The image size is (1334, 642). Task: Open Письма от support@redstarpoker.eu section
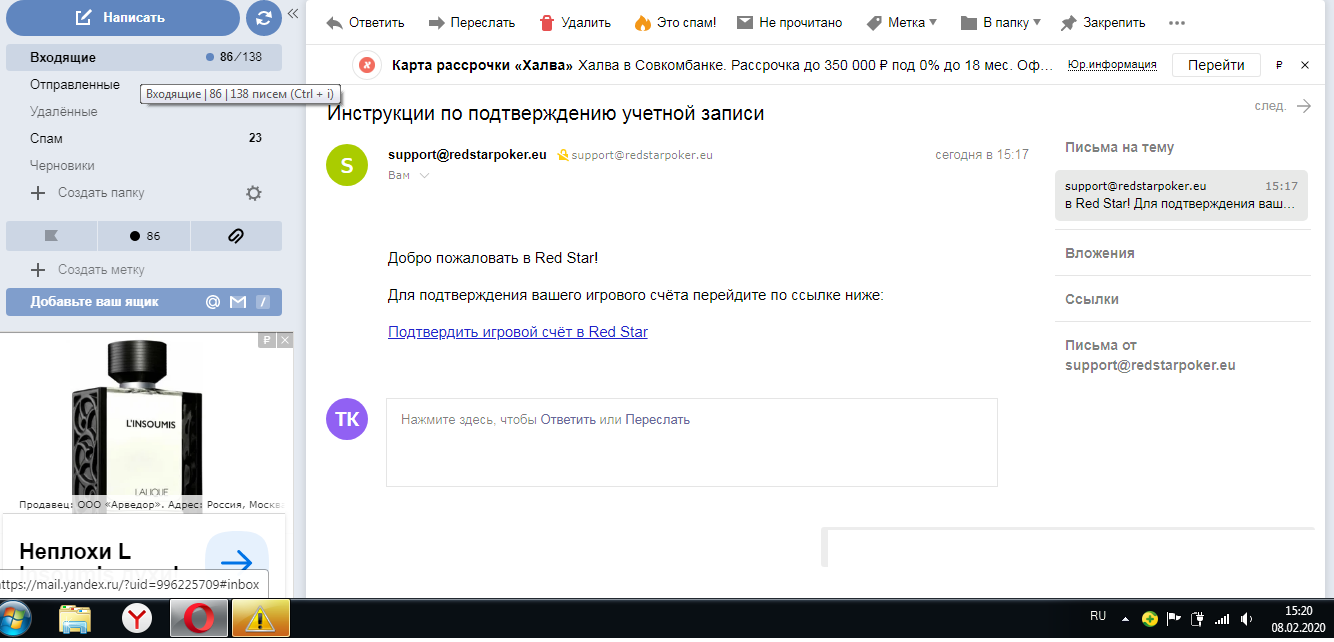tap(1150, 355)
